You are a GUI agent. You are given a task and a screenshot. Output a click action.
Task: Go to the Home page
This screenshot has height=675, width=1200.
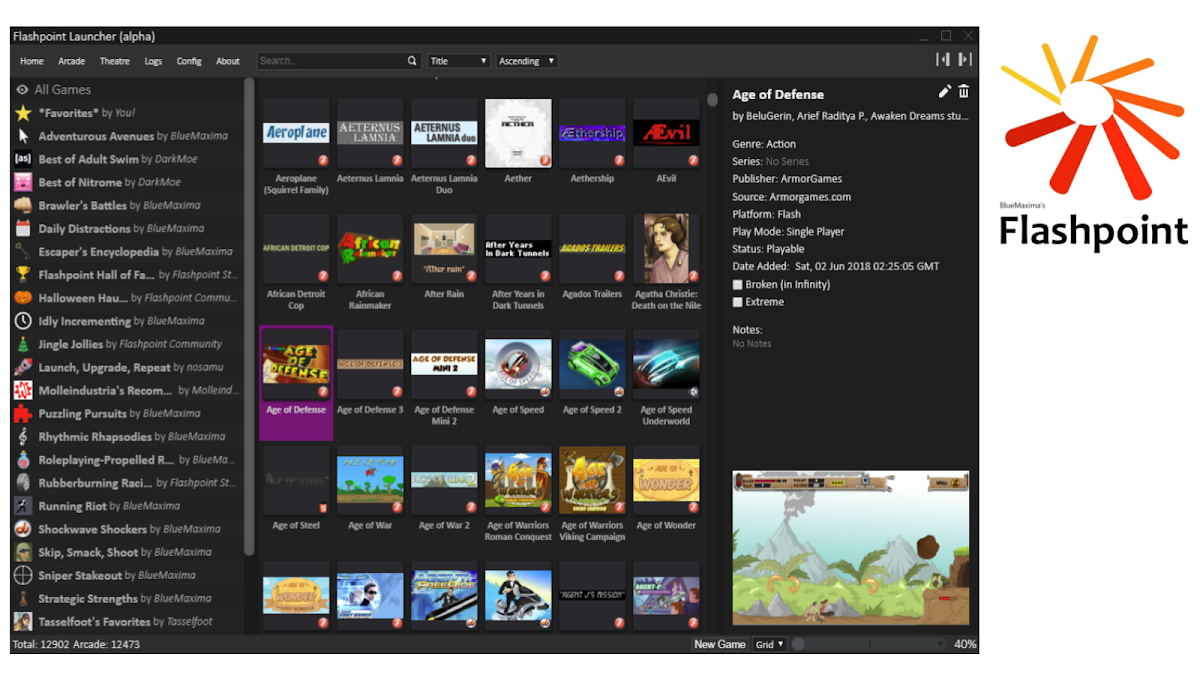coord(32,61)
